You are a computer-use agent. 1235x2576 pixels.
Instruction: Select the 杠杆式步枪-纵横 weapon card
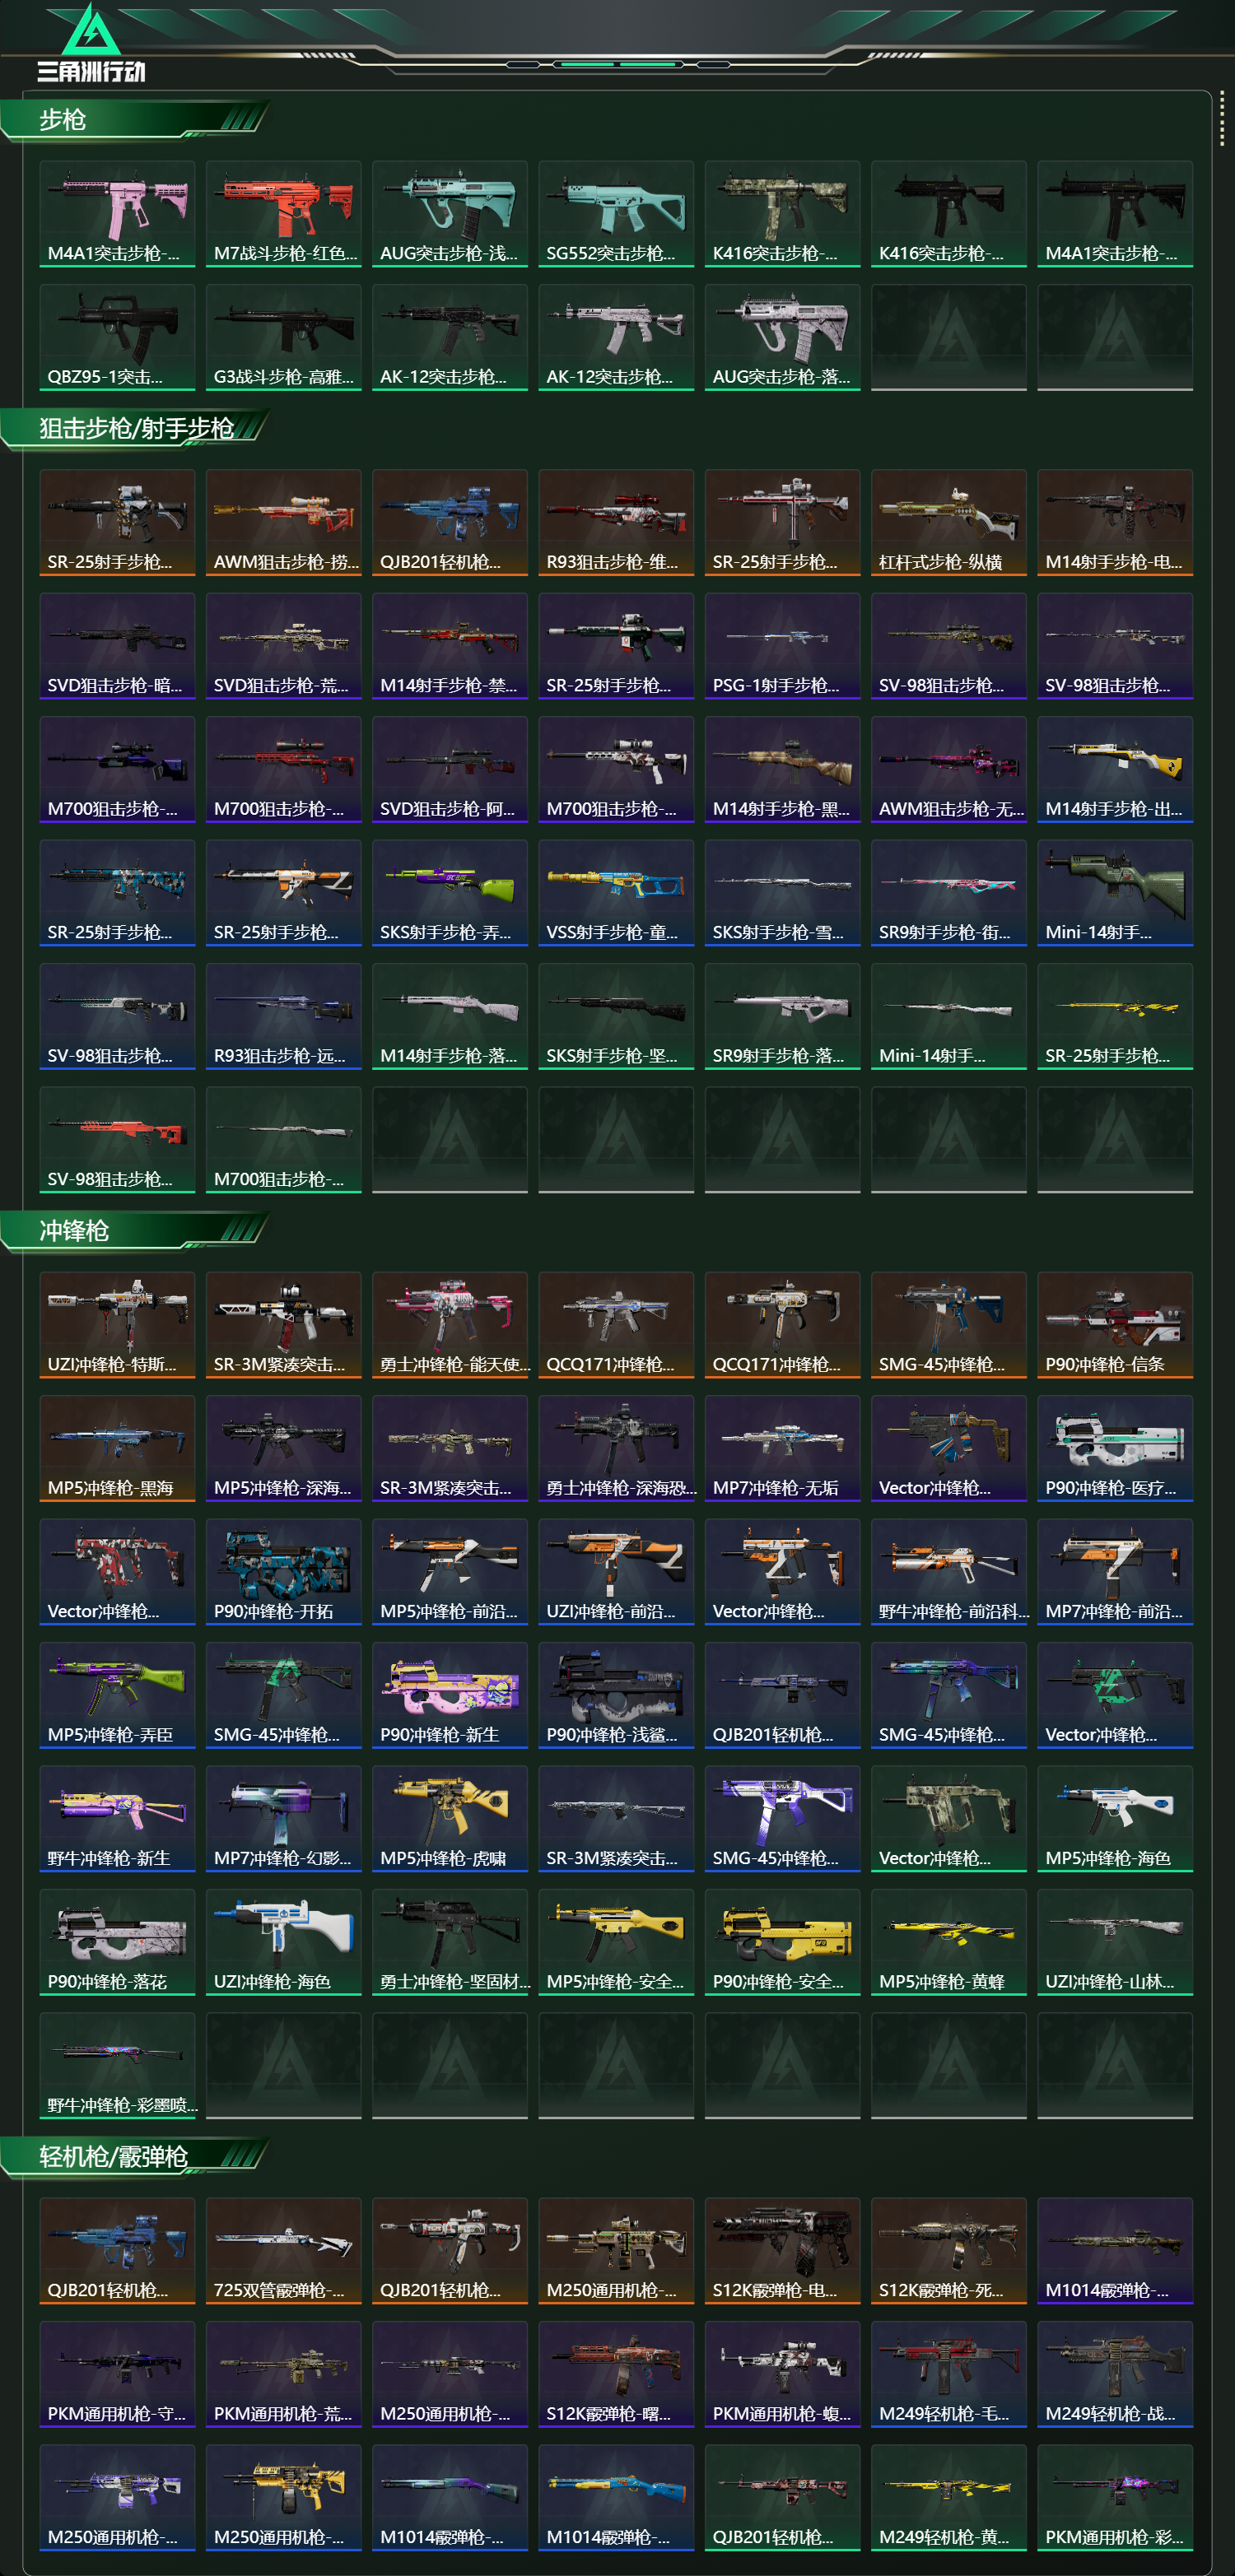coord(949,522)
